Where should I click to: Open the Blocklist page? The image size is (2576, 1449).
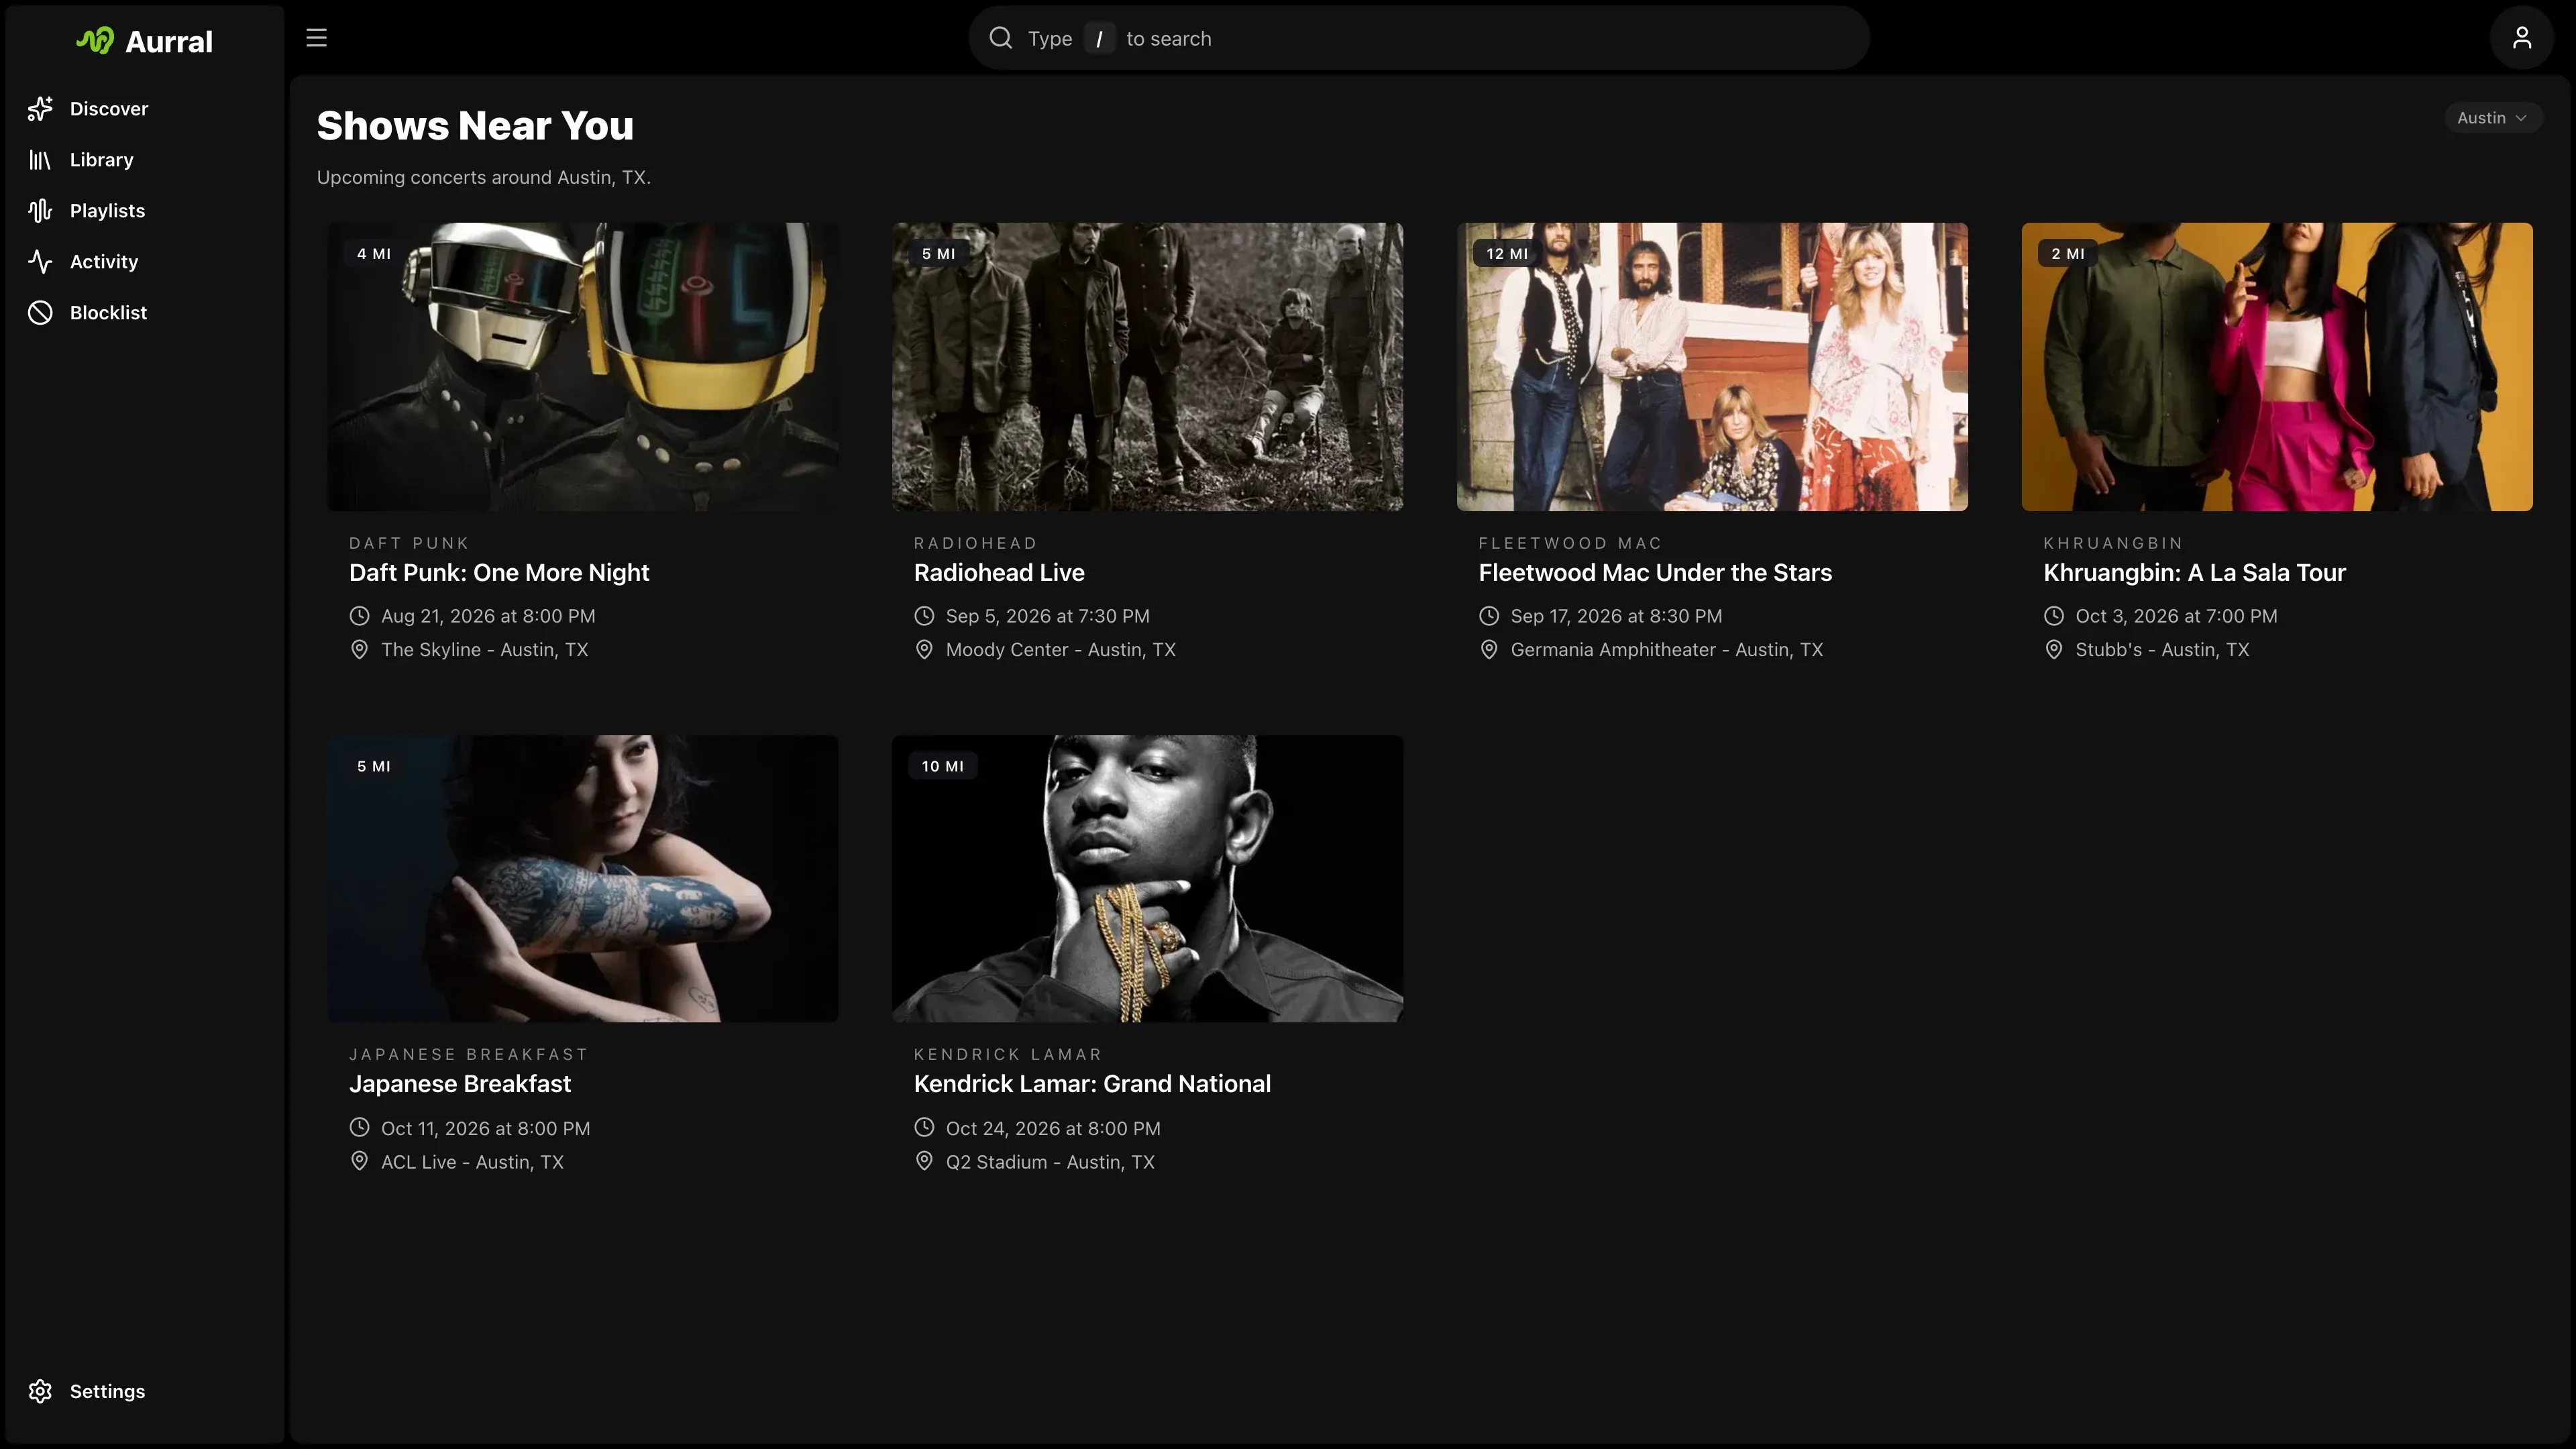(108, 313)
